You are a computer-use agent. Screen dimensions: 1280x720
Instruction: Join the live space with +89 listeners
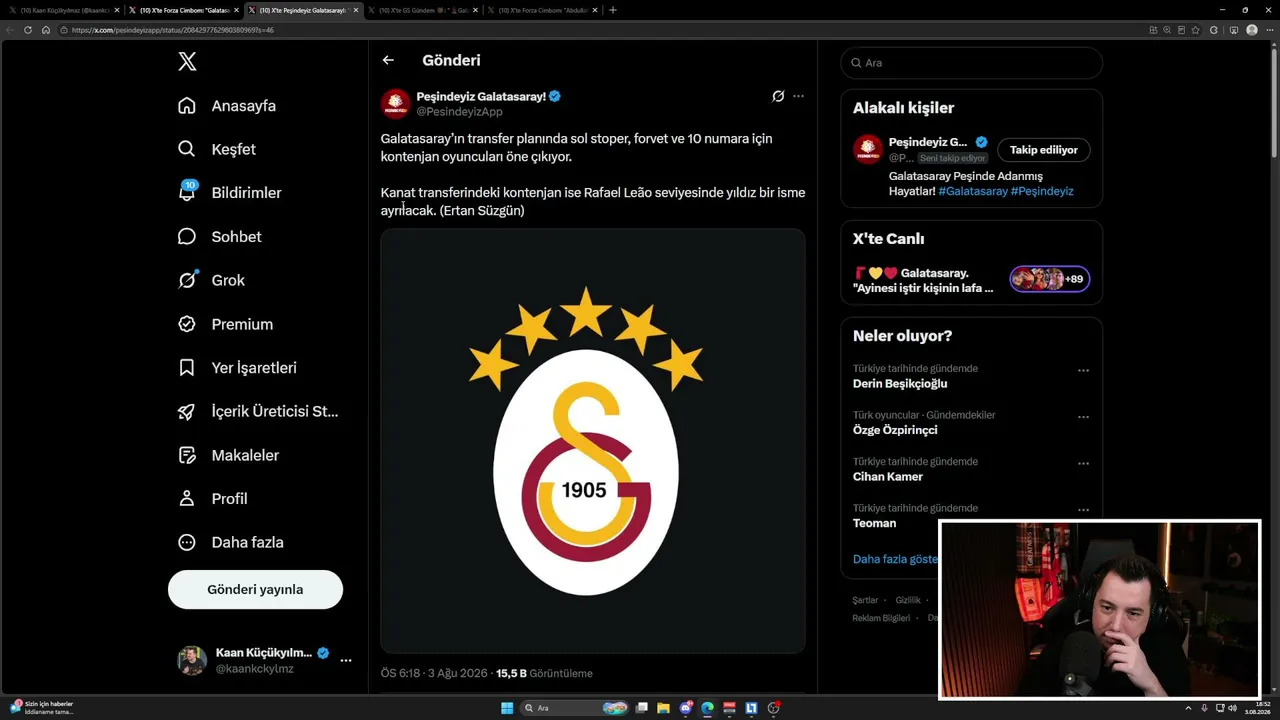click(x=1049, y=279)
